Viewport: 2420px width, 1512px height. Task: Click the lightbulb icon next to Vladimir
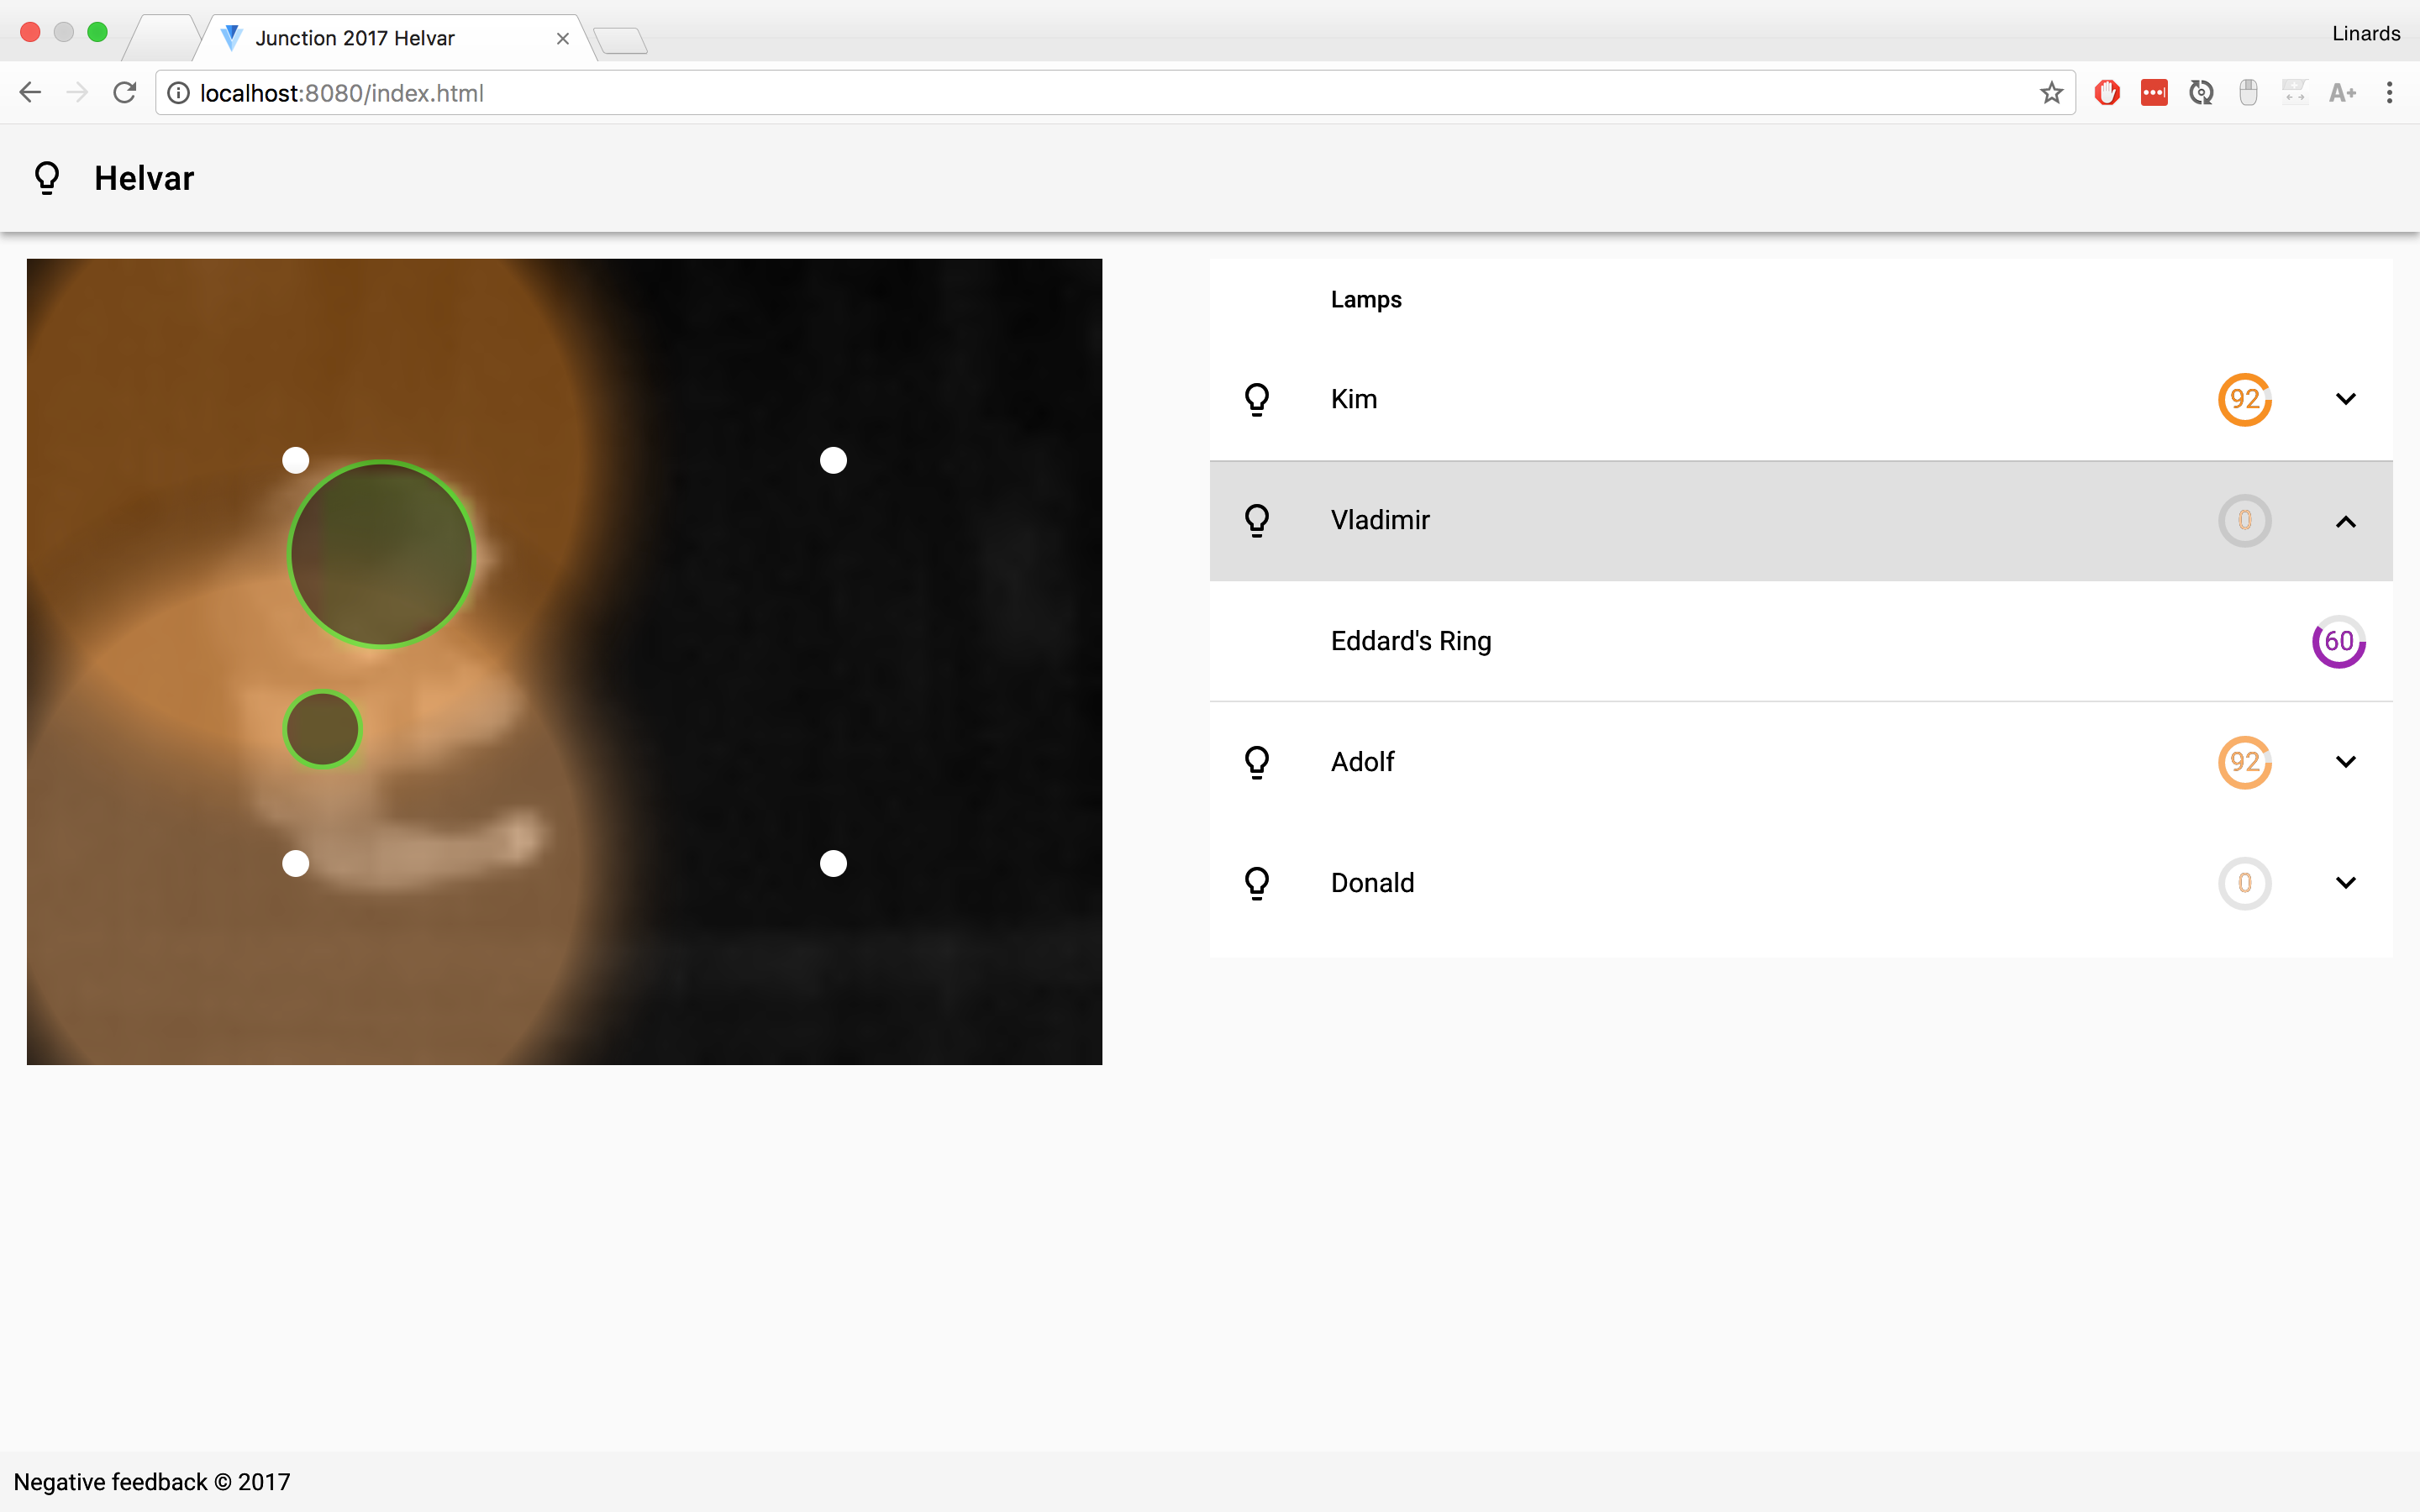coord(1257,520)
